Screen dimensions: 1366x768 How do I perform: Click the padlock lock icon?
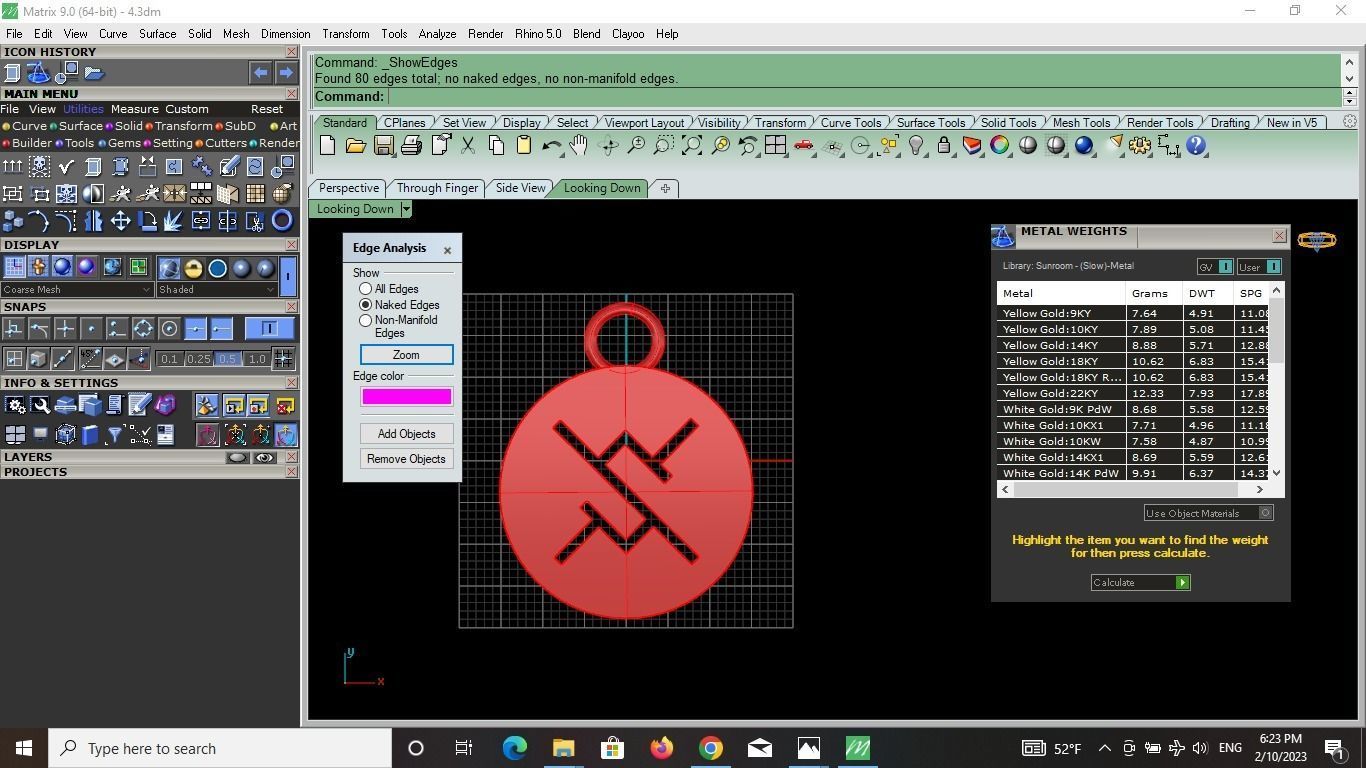tap(943, 146)
